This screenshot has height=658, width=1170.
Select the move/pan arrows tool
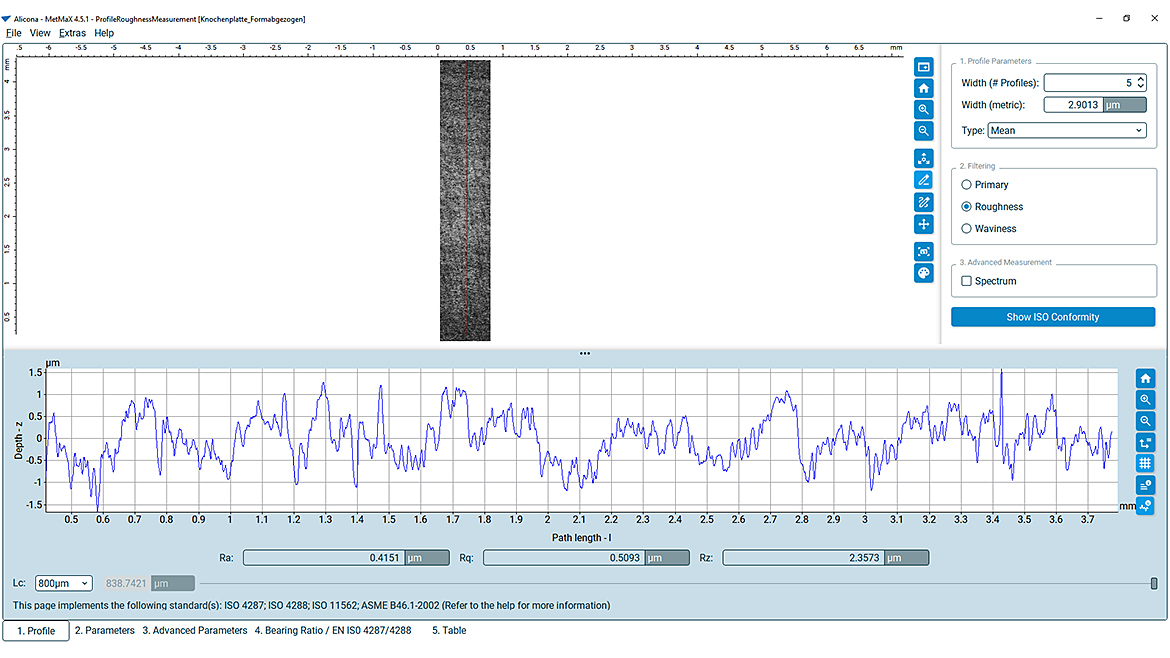pos(924,225)
